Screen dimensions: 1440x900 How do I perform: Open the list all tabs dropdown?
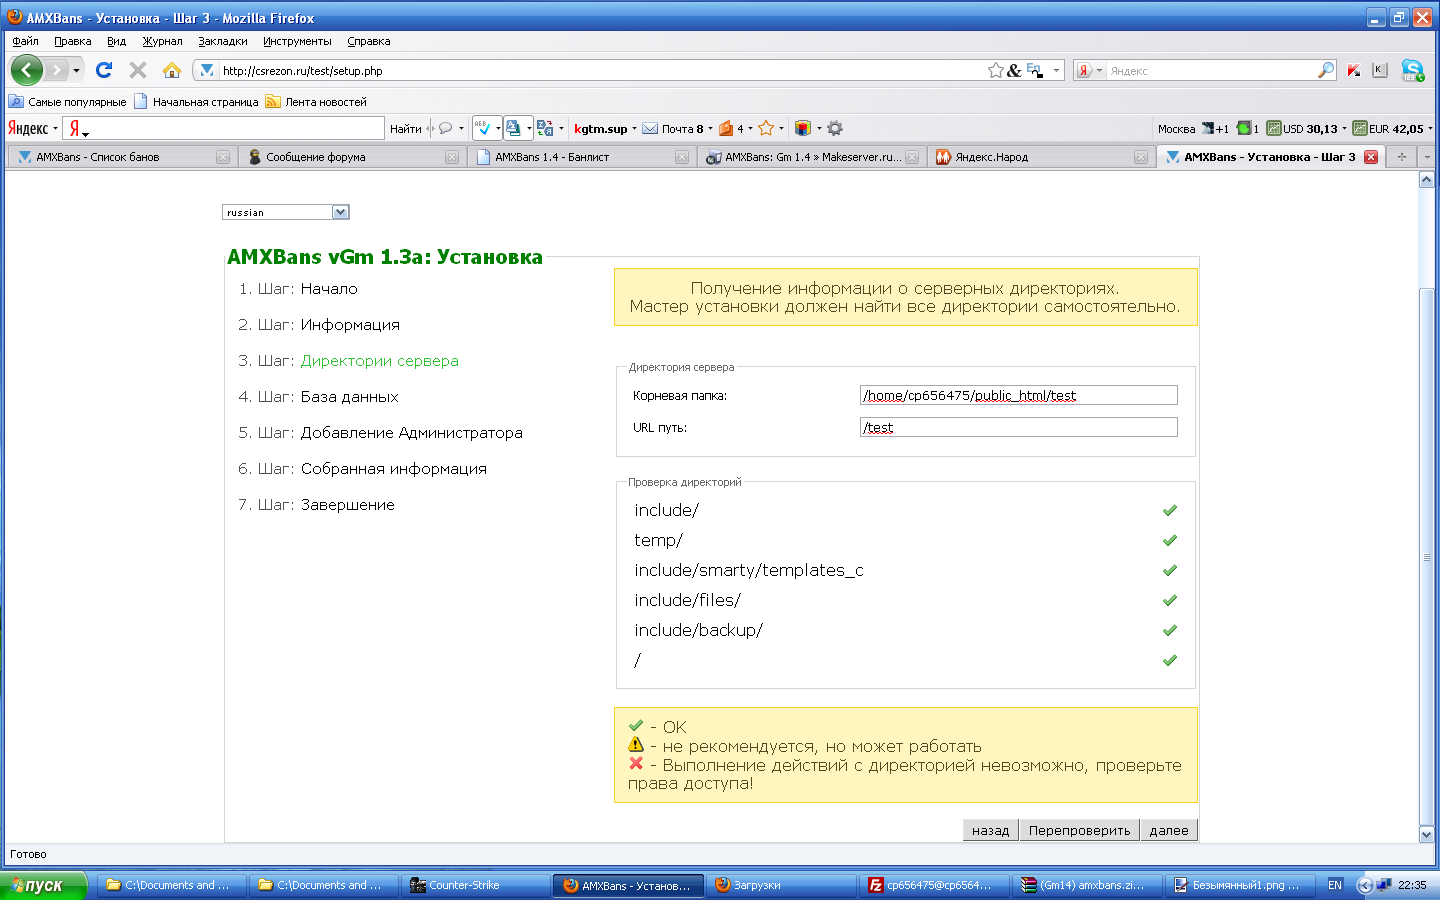click(x=1427, y=157)
